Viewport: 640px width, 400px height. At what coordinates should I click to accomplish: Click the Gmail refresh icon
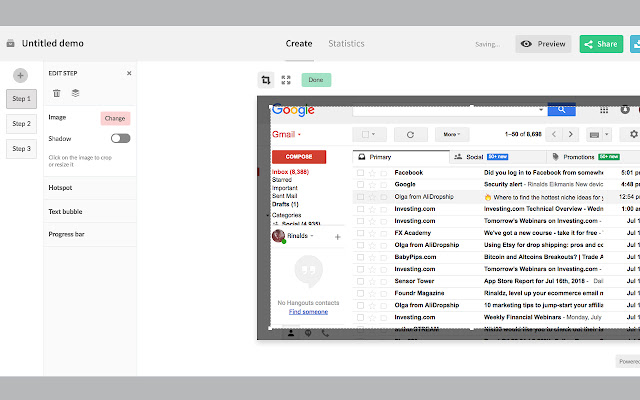(x=411, y=134)
